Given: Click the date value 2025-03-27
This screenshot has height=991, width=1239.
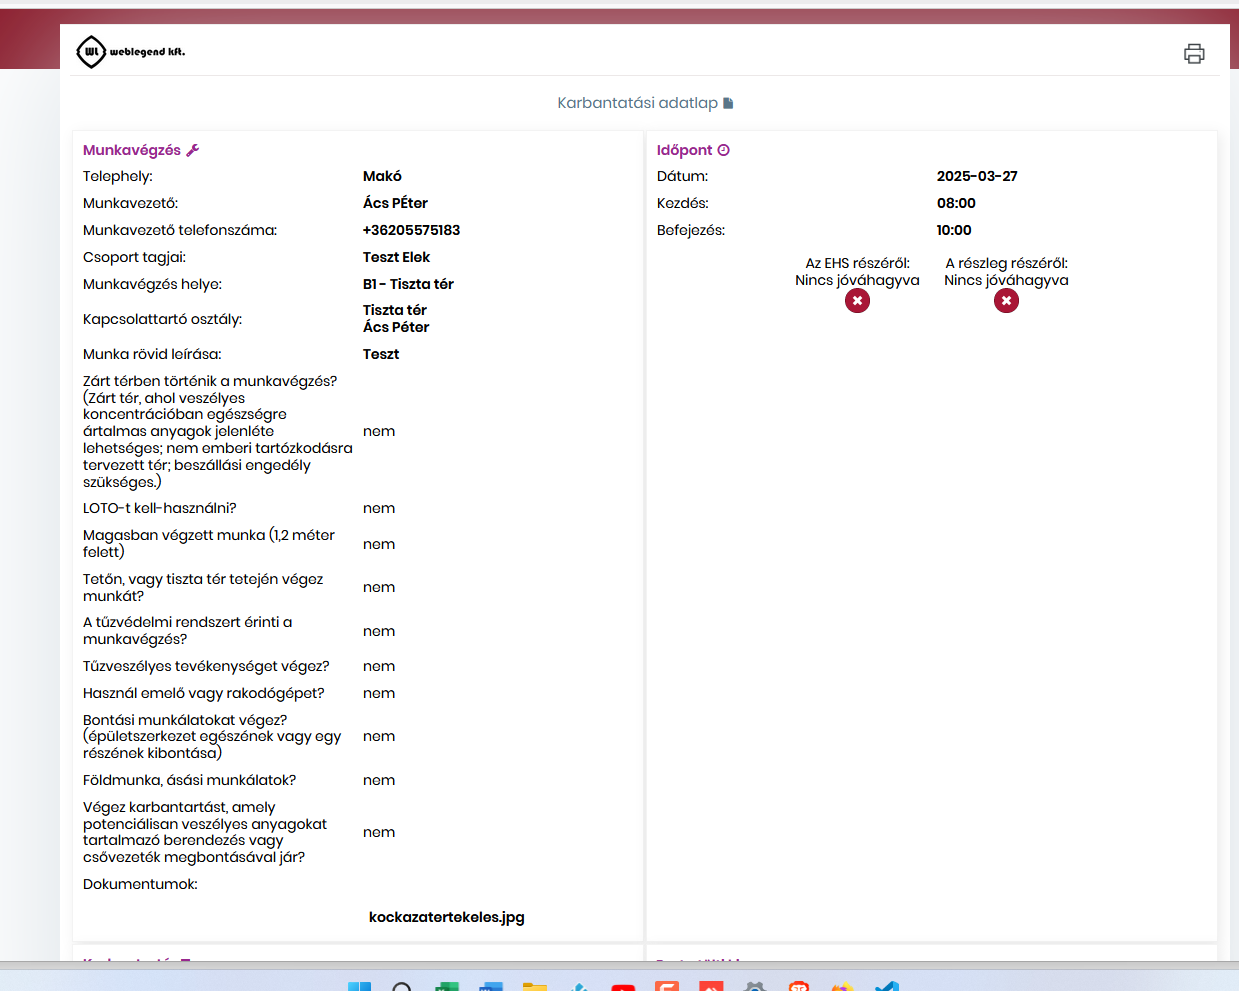Looking at the screenshot, I should coord(977,176).
